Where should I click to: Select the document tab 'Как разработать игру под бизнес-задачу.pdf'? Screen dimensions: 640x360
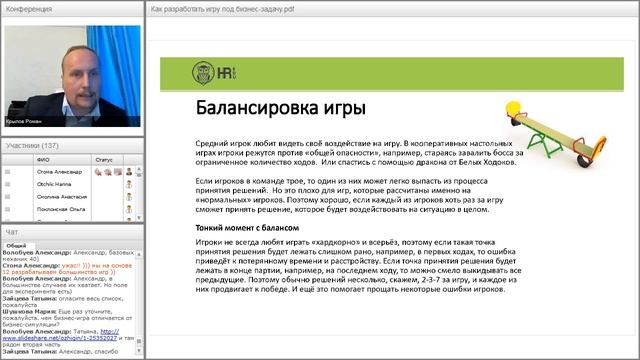tap(222, 9)
